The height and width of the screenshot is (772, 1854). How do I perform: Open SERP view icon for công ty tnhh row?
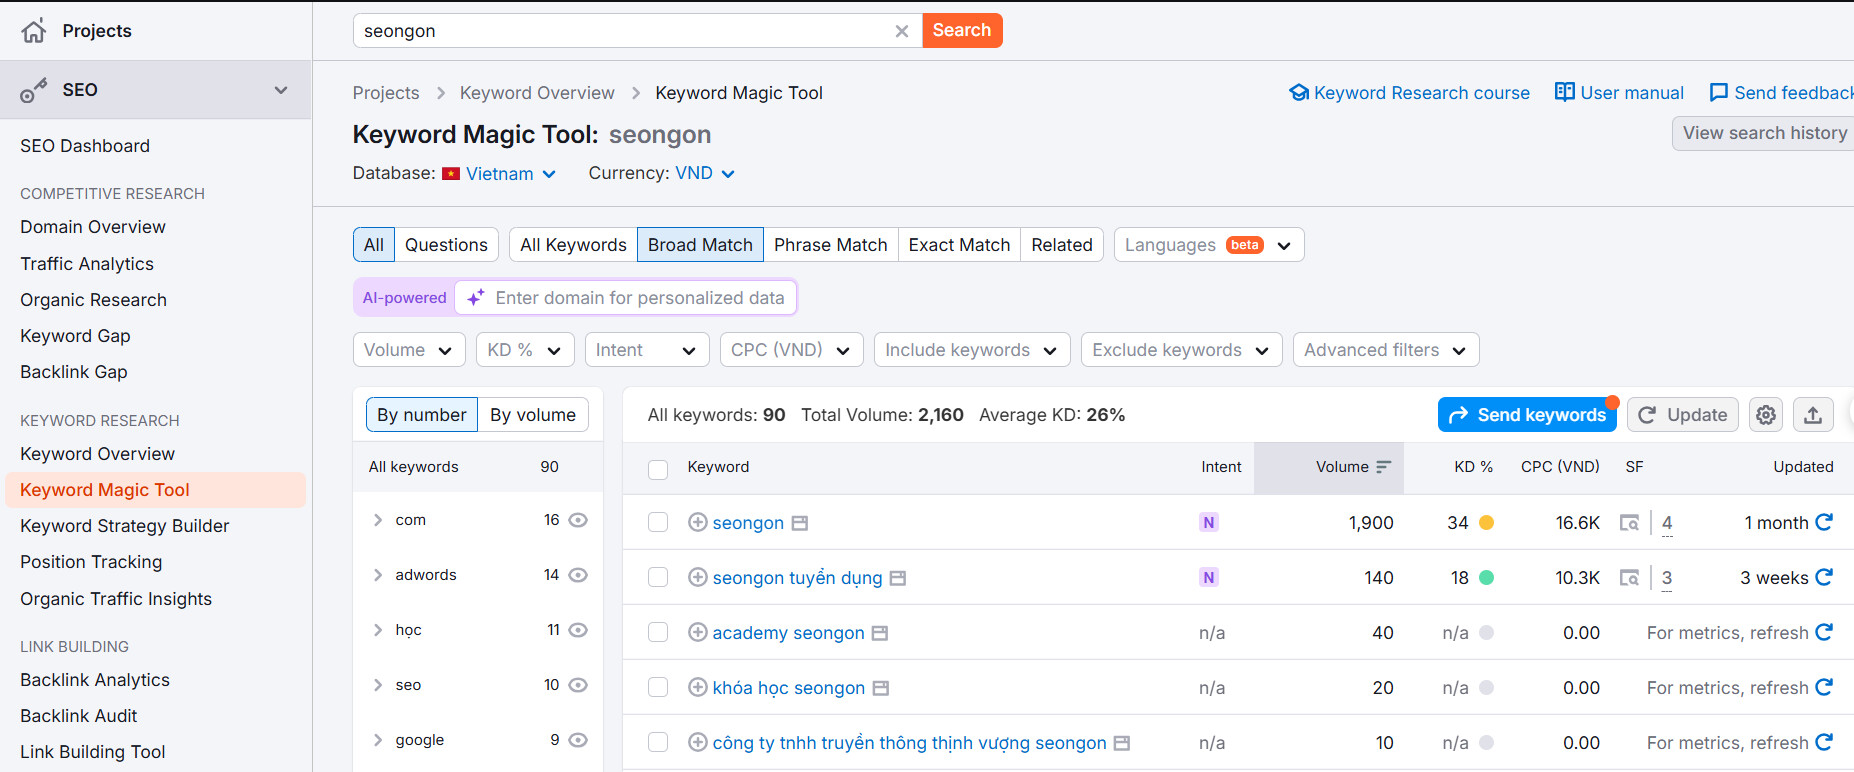(x=1122, y=743)
